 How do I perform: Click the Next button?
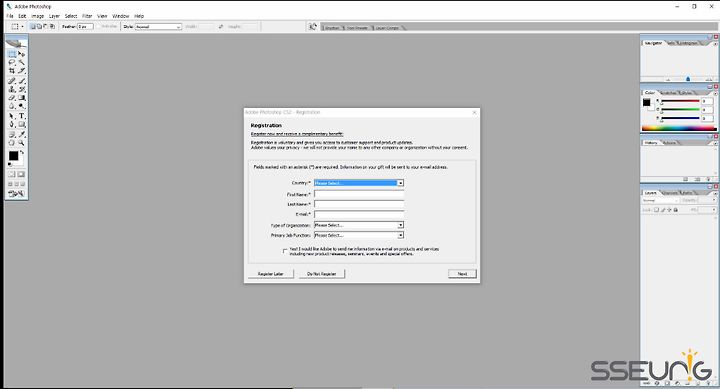point(462,274)
